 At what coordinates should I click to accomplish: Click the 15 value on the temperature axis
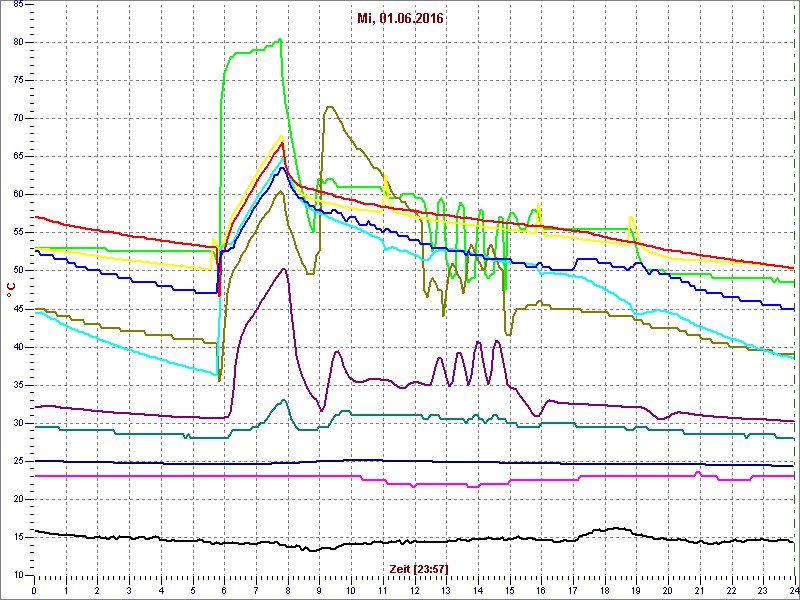pyautogui.click(x=18, y=537)
